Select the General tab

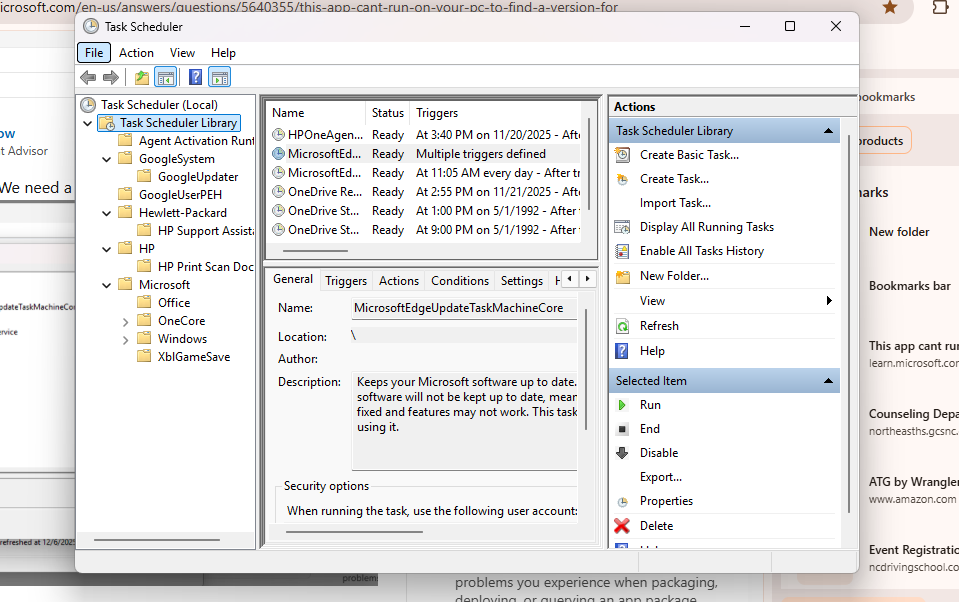tap(293, 279)
